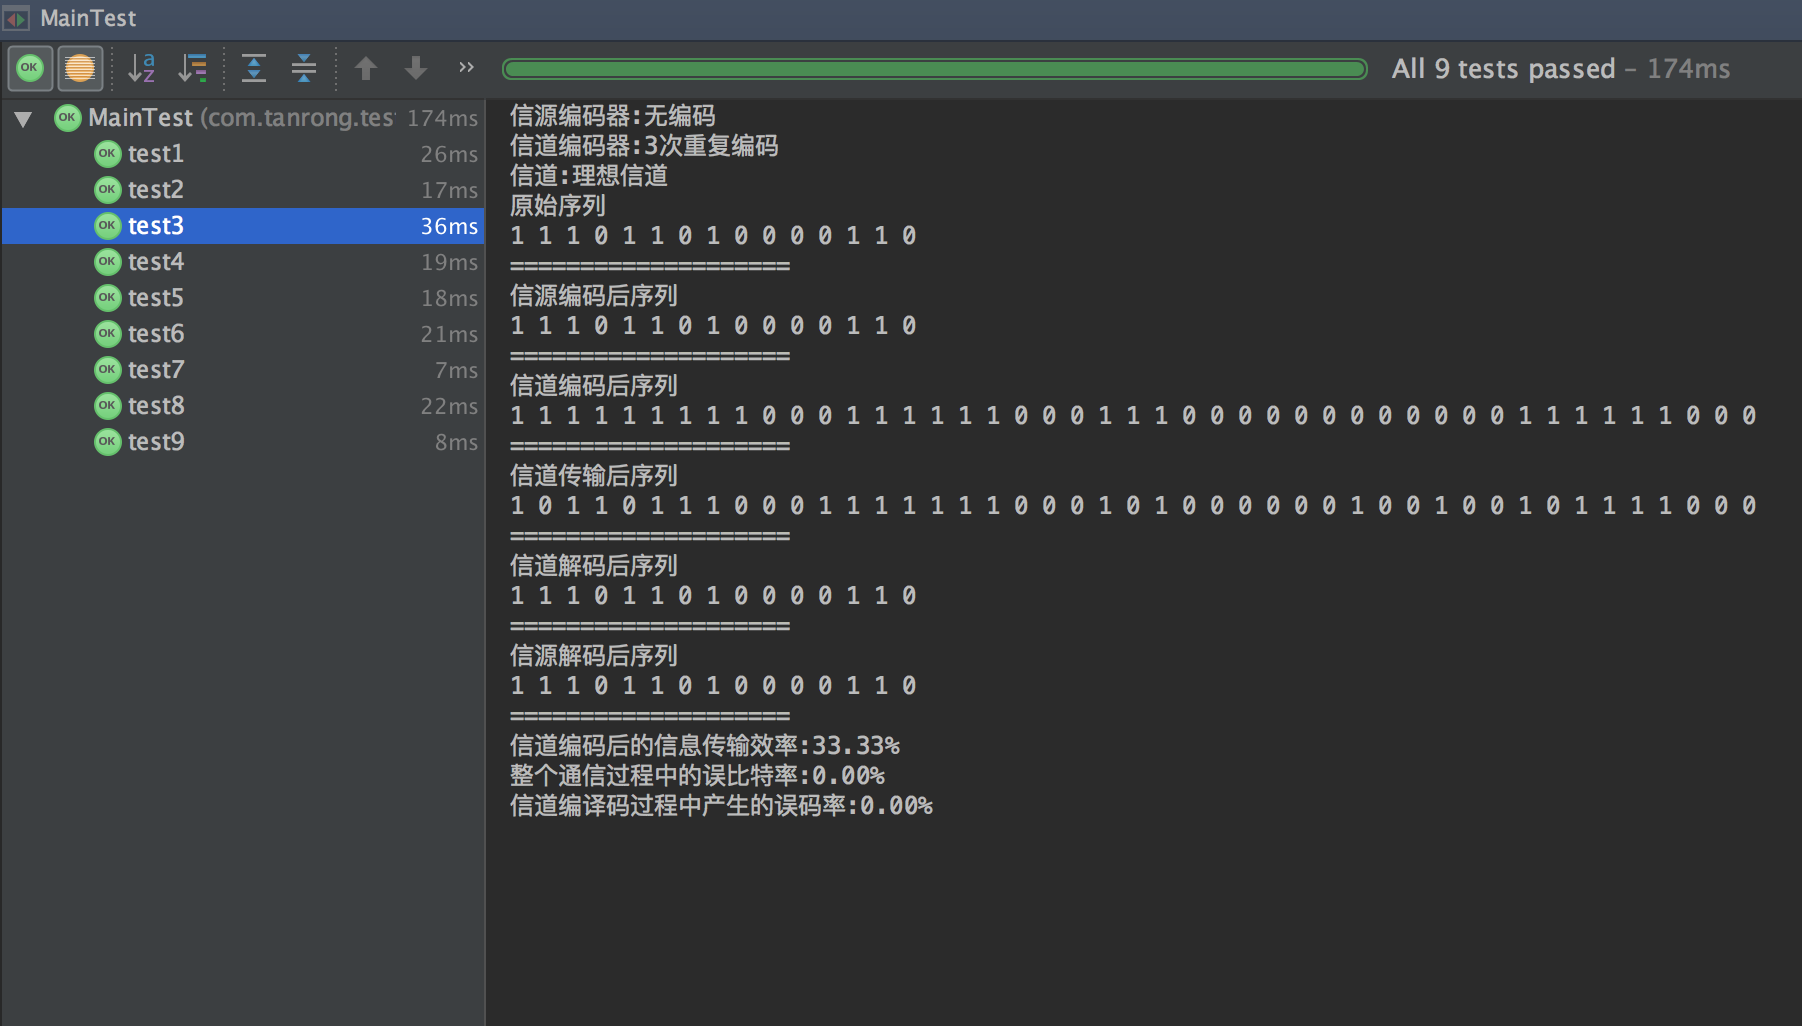This screenshot has width=1802, height=1026.
Task: Click the '信源编码后序列' console heading
Action: click(x=593, y=296)
